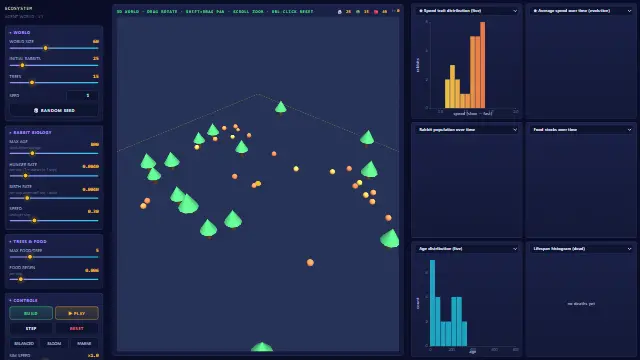Click the 'no deaths yet' text in Lifespan panel
Viewport: 640px width, 360px height.
click(581, 304)
